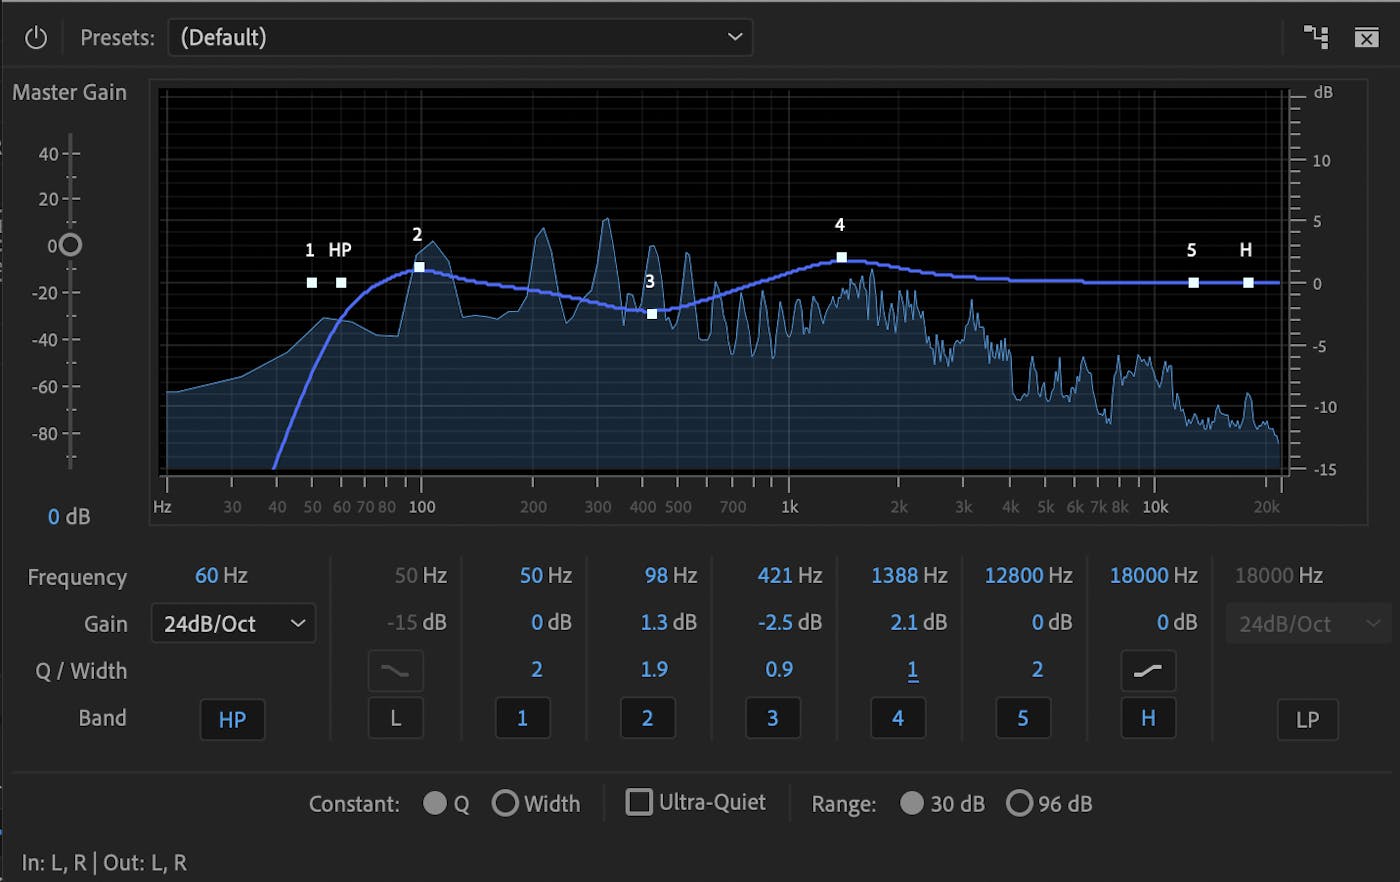Select the 96 dB range option
The height and width of the screenshot is (882, 1400).
1019,803
